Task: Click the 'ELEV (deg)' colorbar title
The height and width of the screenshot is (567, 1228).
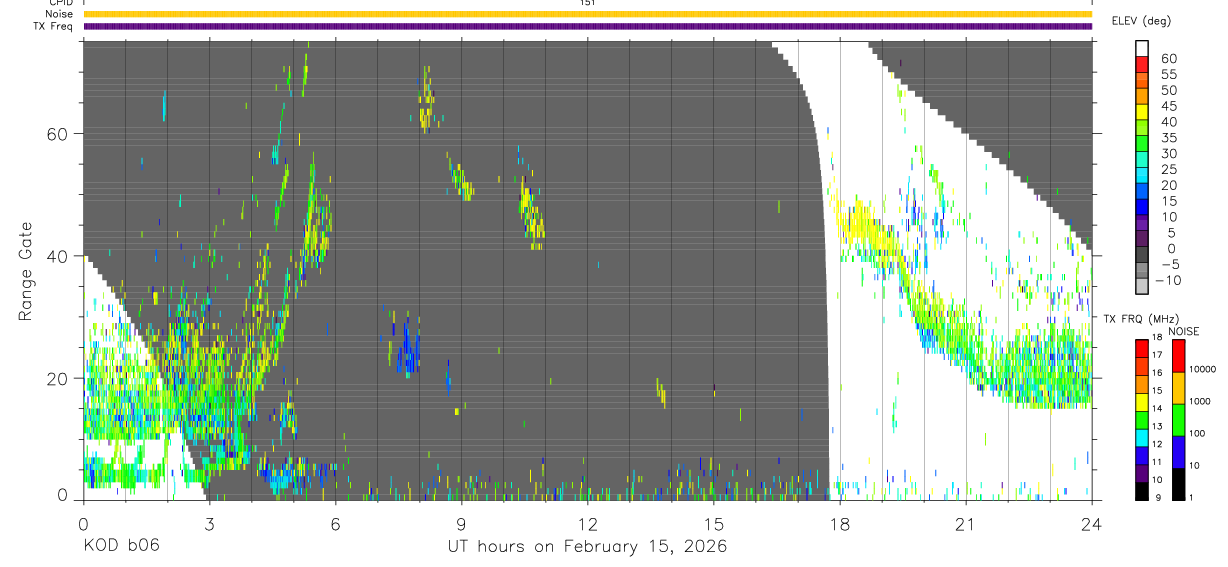Action: coord(1140,21)
